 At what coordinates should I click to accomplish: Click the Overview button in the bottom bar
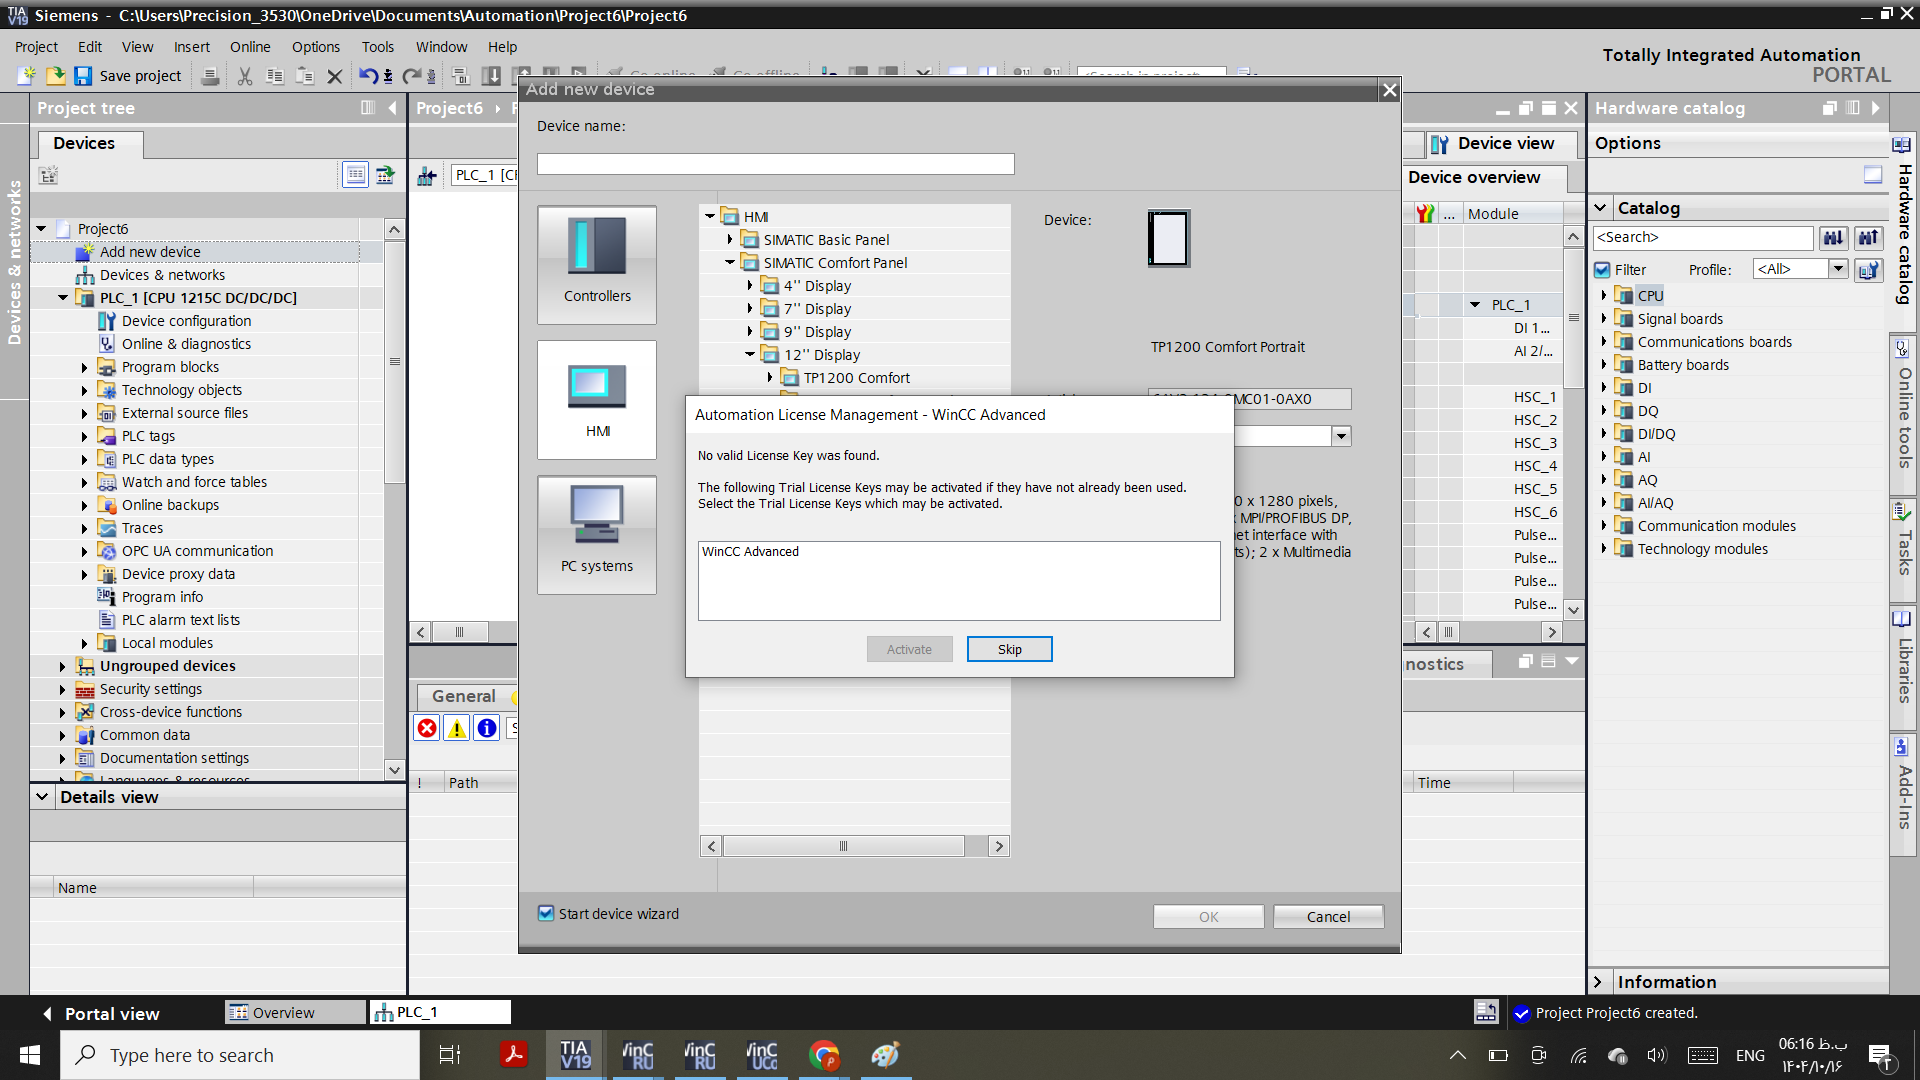pos(295,1013)
